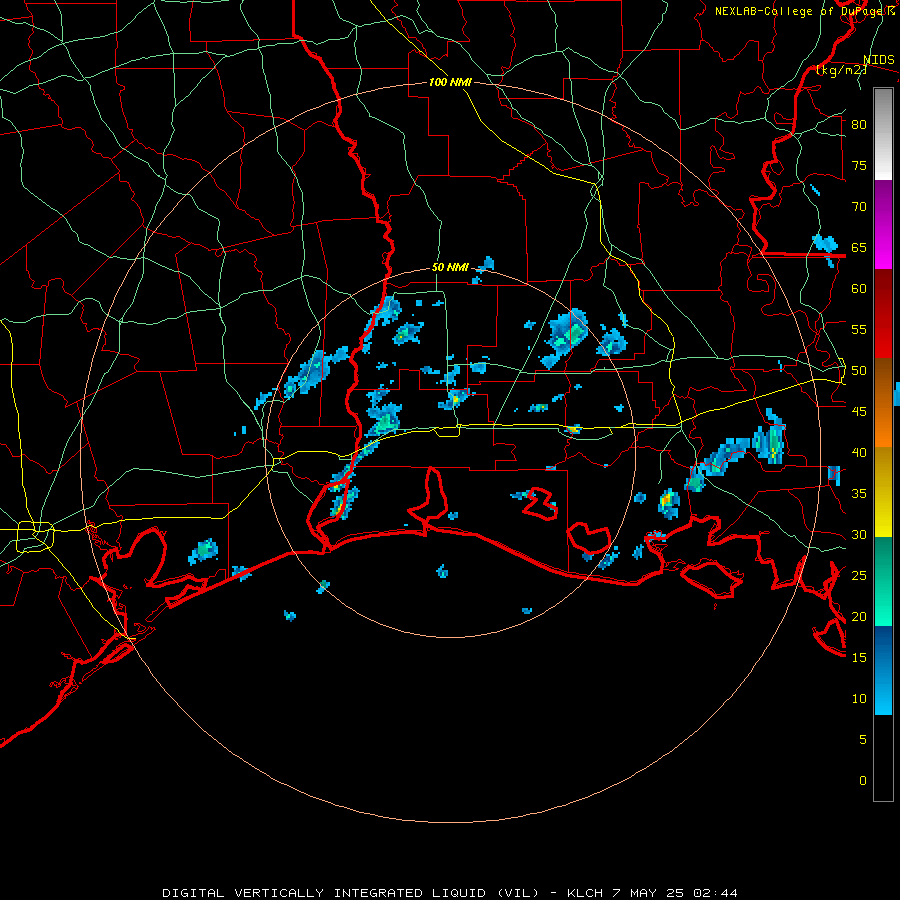Click the kg/m2 units label
This screenshot has height=900, width=900.
(841, 70)
